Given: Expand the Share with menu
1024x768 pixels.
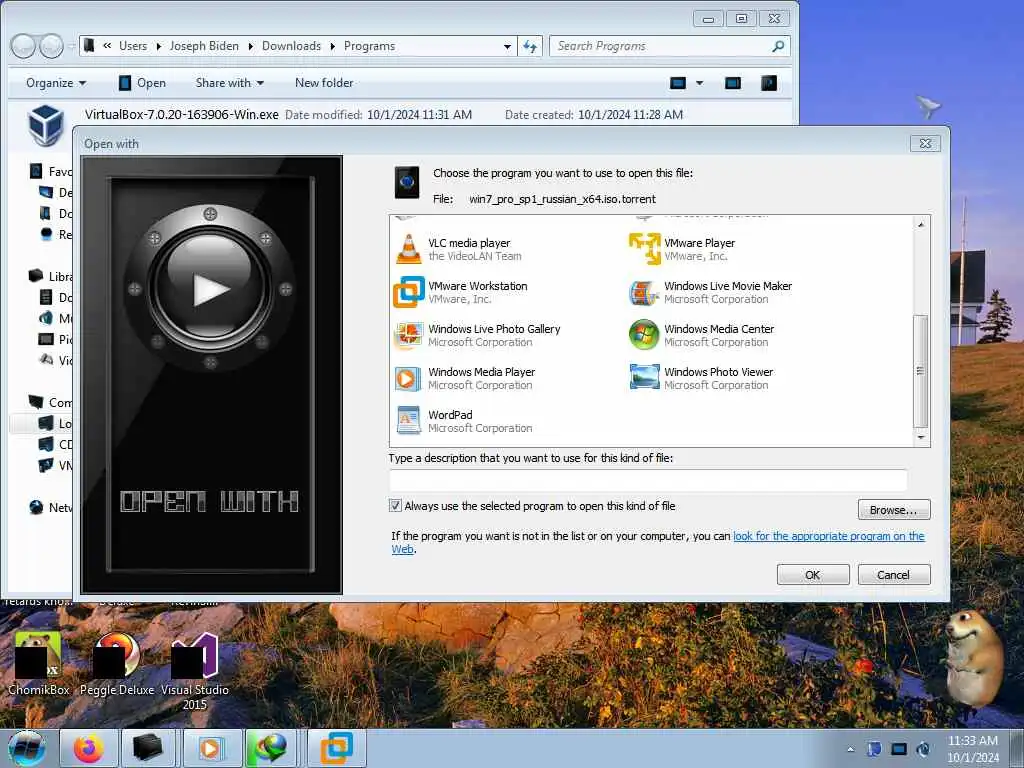Looking at the screenshot, I should pyautogui.click(x=229, y=83).
